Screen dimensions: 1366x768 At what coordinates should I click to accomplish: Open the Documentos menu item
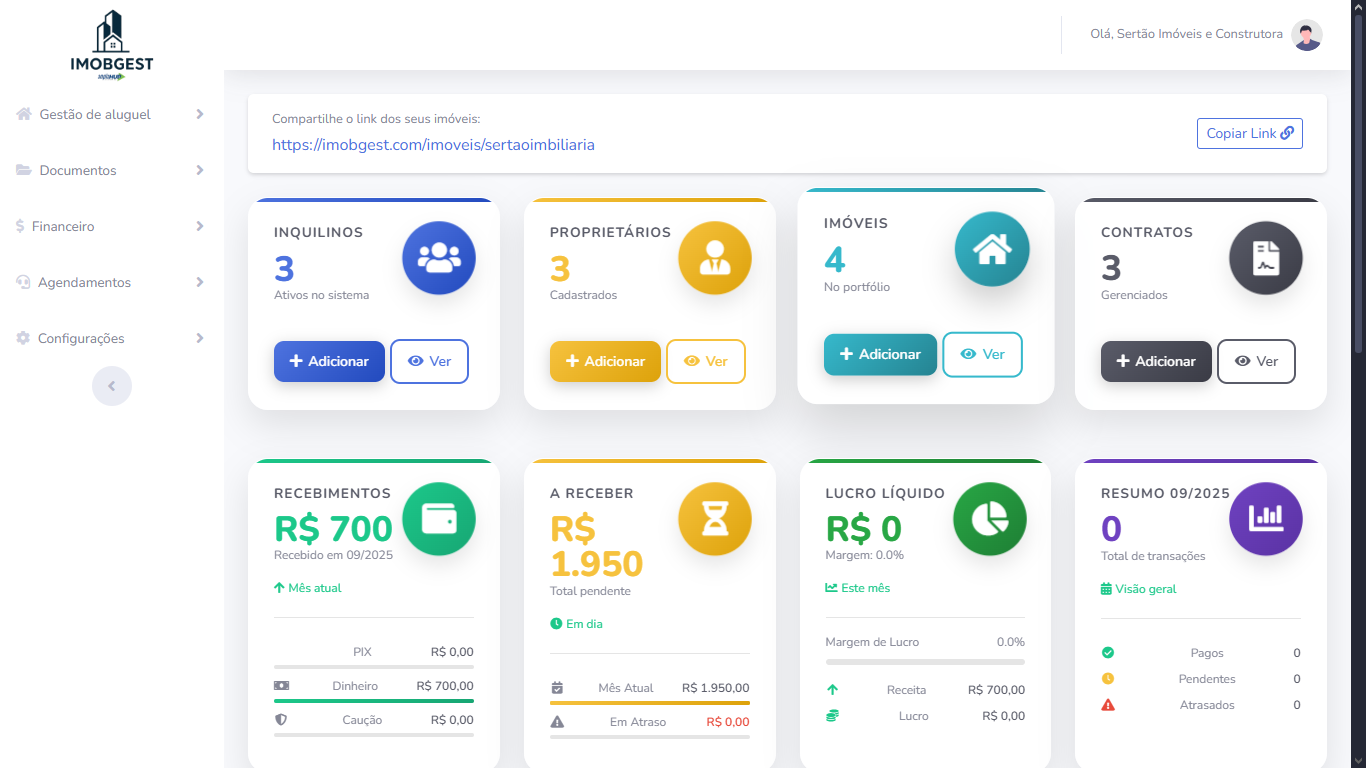tap(110, 170)
